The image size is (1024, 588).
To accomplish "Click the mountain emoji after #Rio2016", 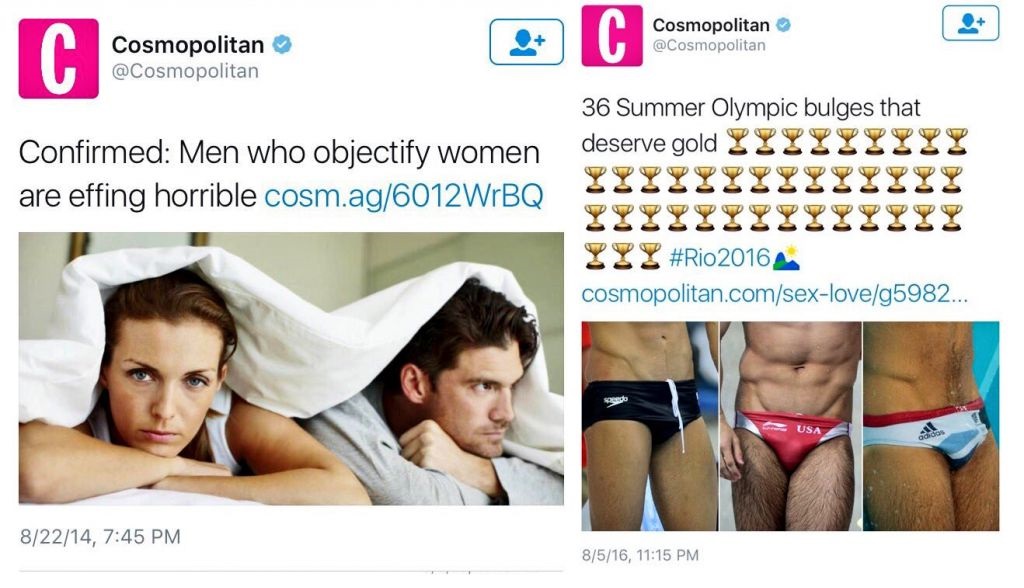I will [x=786, y=257].
